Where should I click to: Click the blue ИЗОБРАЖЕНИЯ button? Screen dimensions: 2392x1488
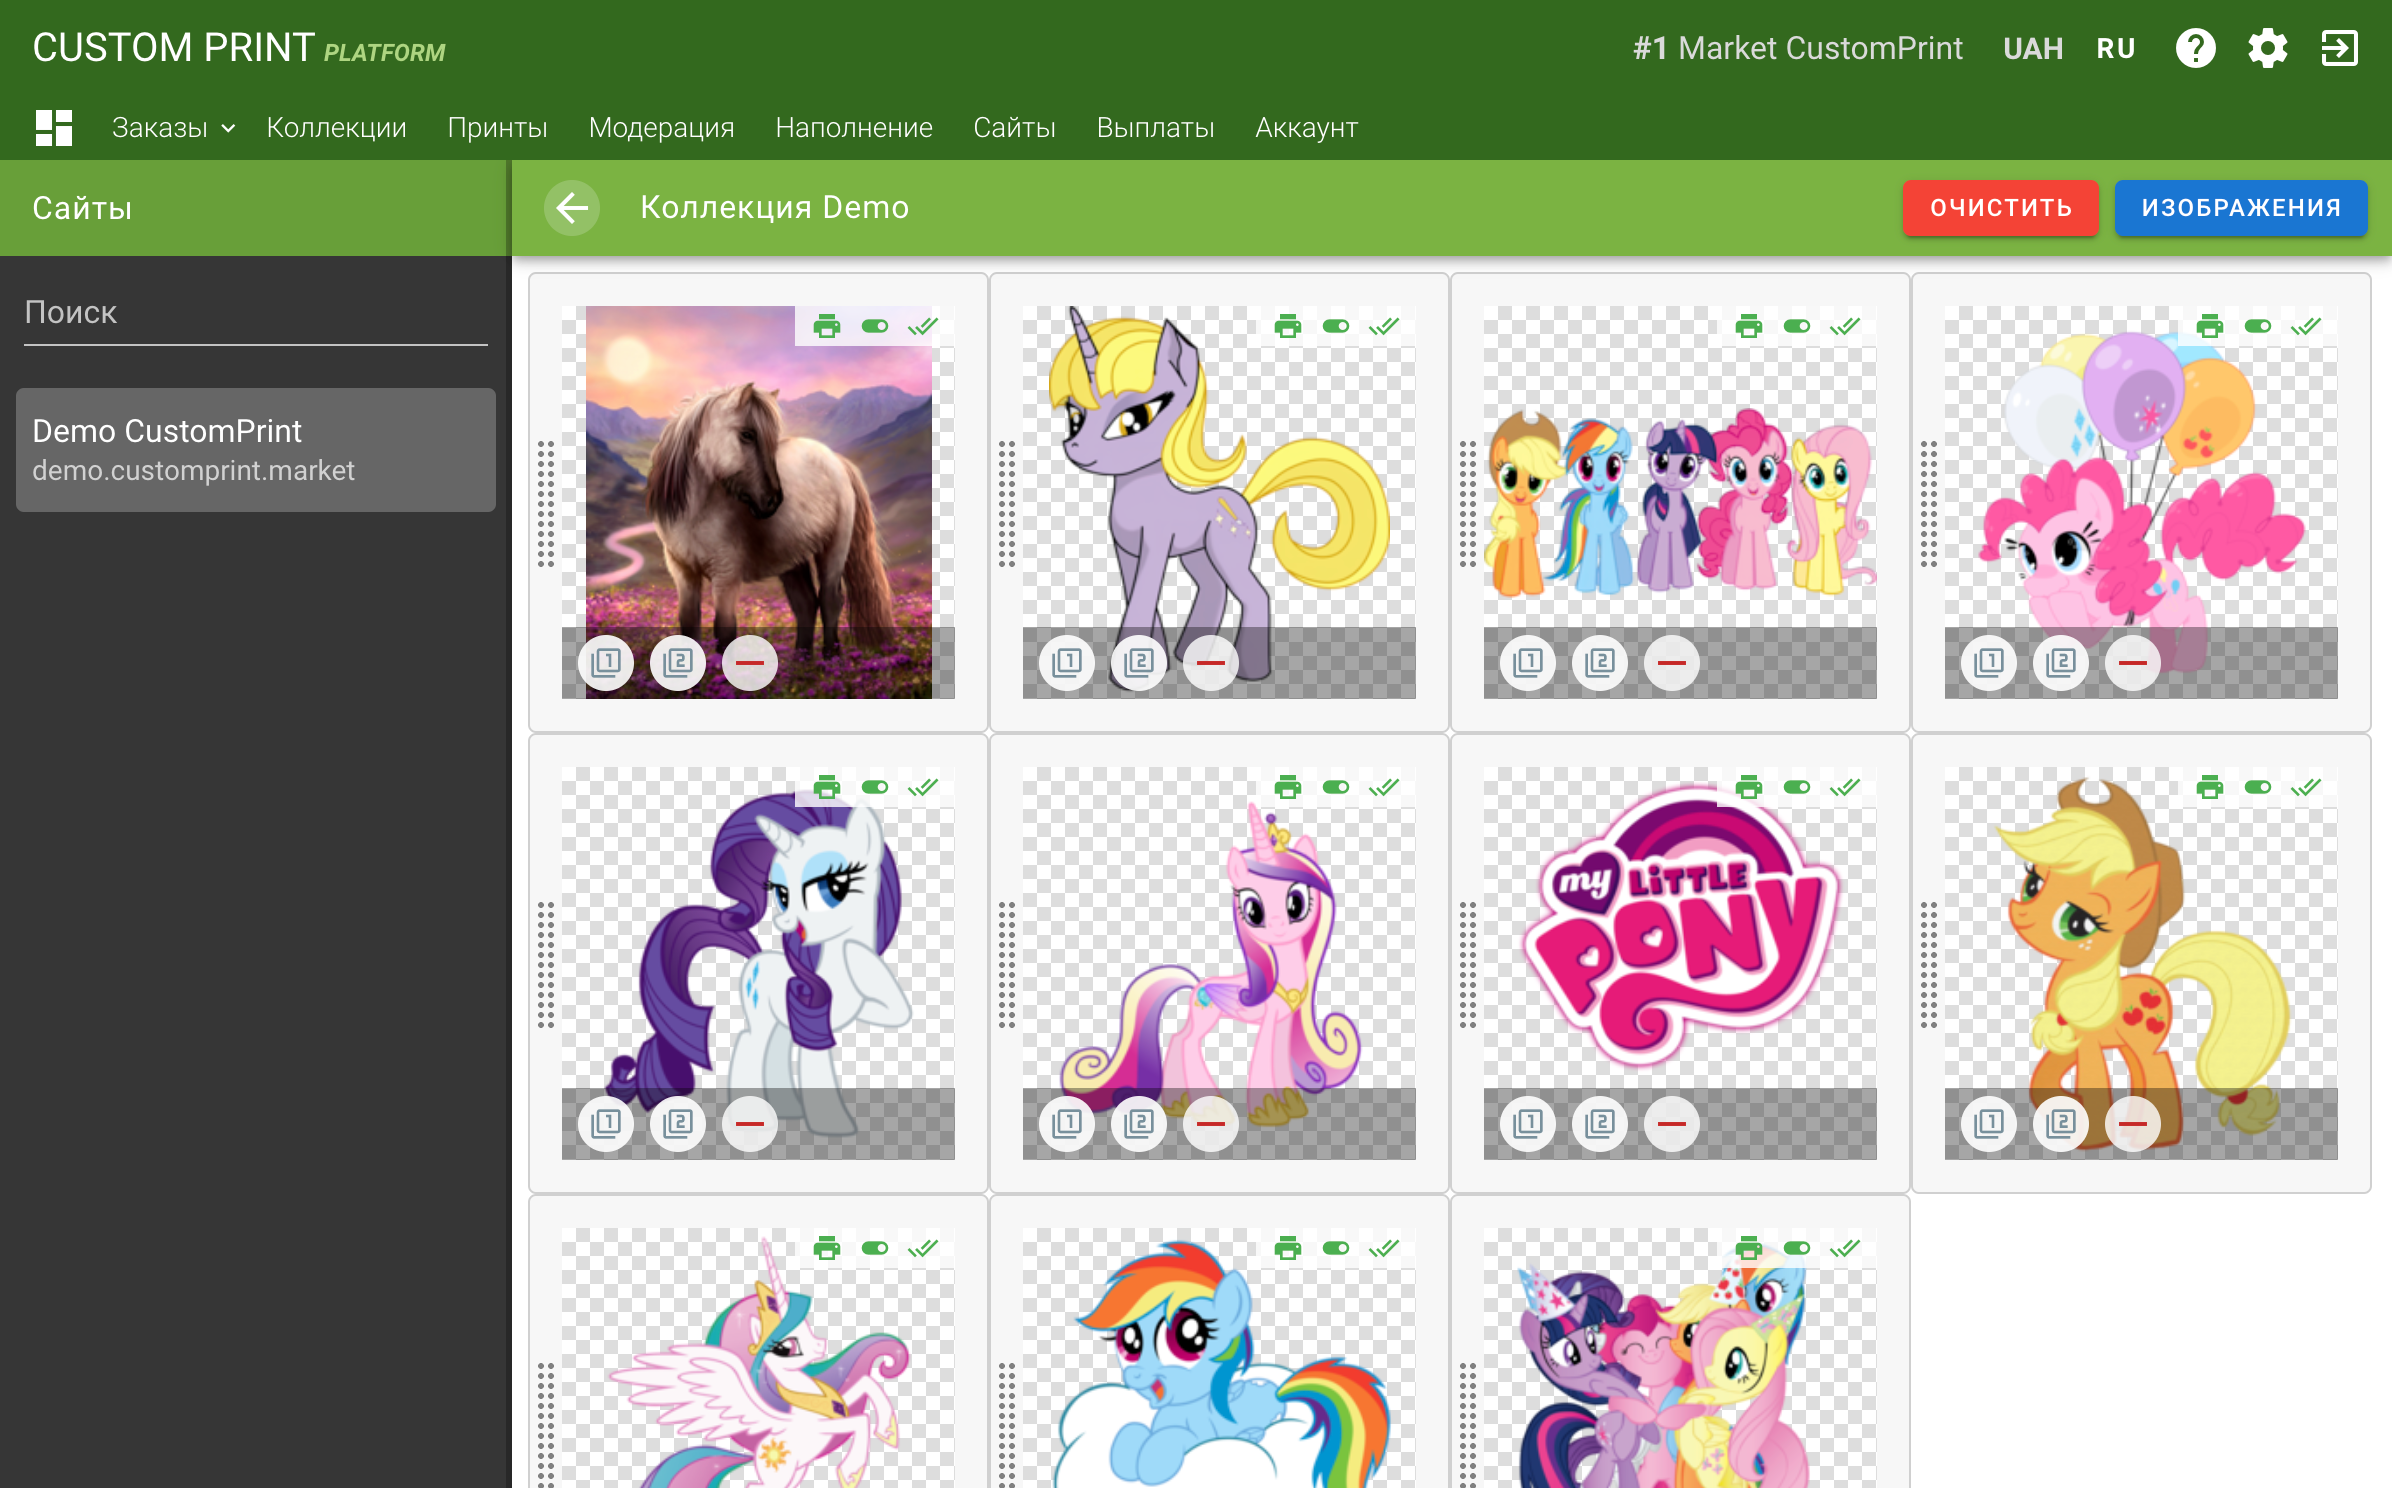pyautogui.click(x=2241, y=208)
